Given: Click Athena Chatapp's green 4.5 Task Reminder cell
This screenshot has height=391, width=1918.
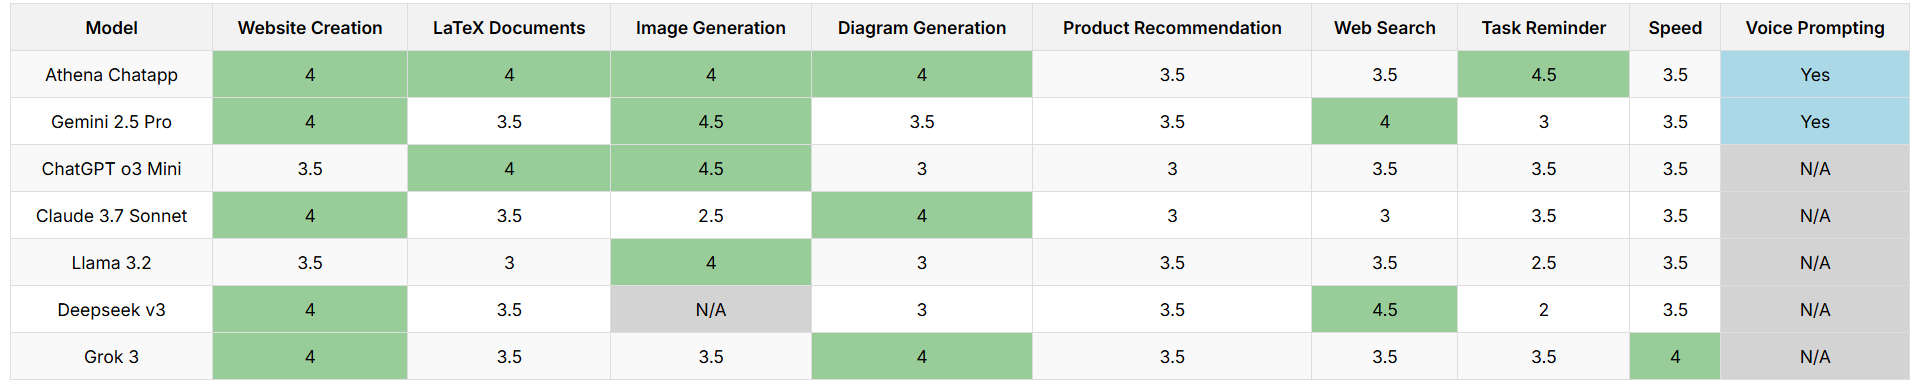Looking at the screenshot, I should coord(1544,75).
